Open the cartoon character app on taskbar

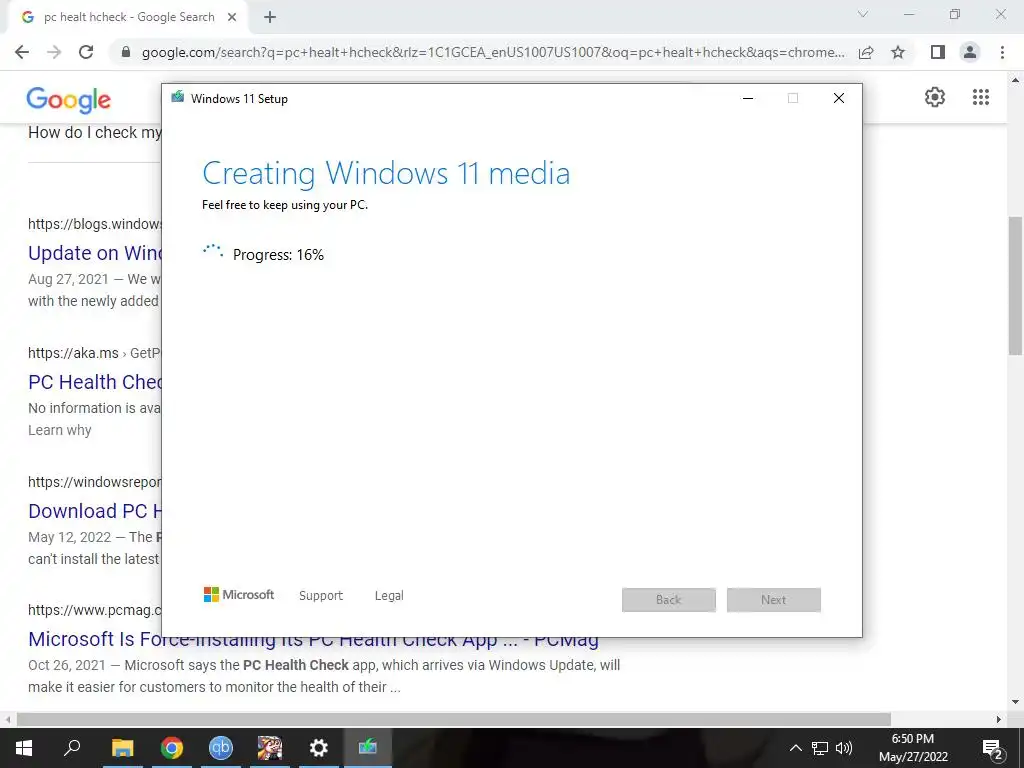pyautogui.click(x=270, y=748)
